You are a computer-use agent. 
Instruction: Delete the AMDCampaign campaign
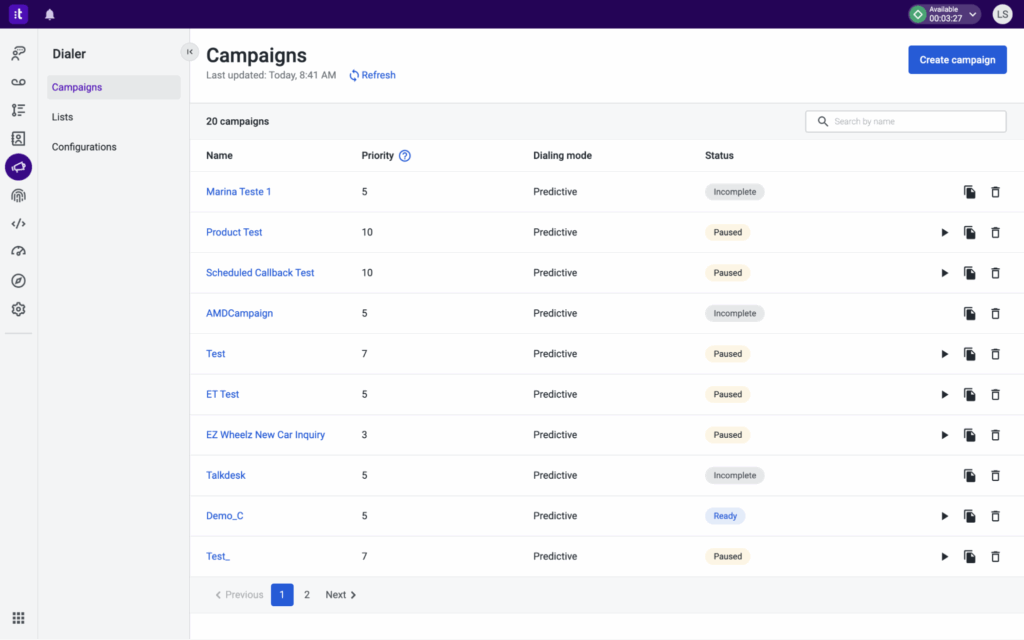[x=995, y=313]
